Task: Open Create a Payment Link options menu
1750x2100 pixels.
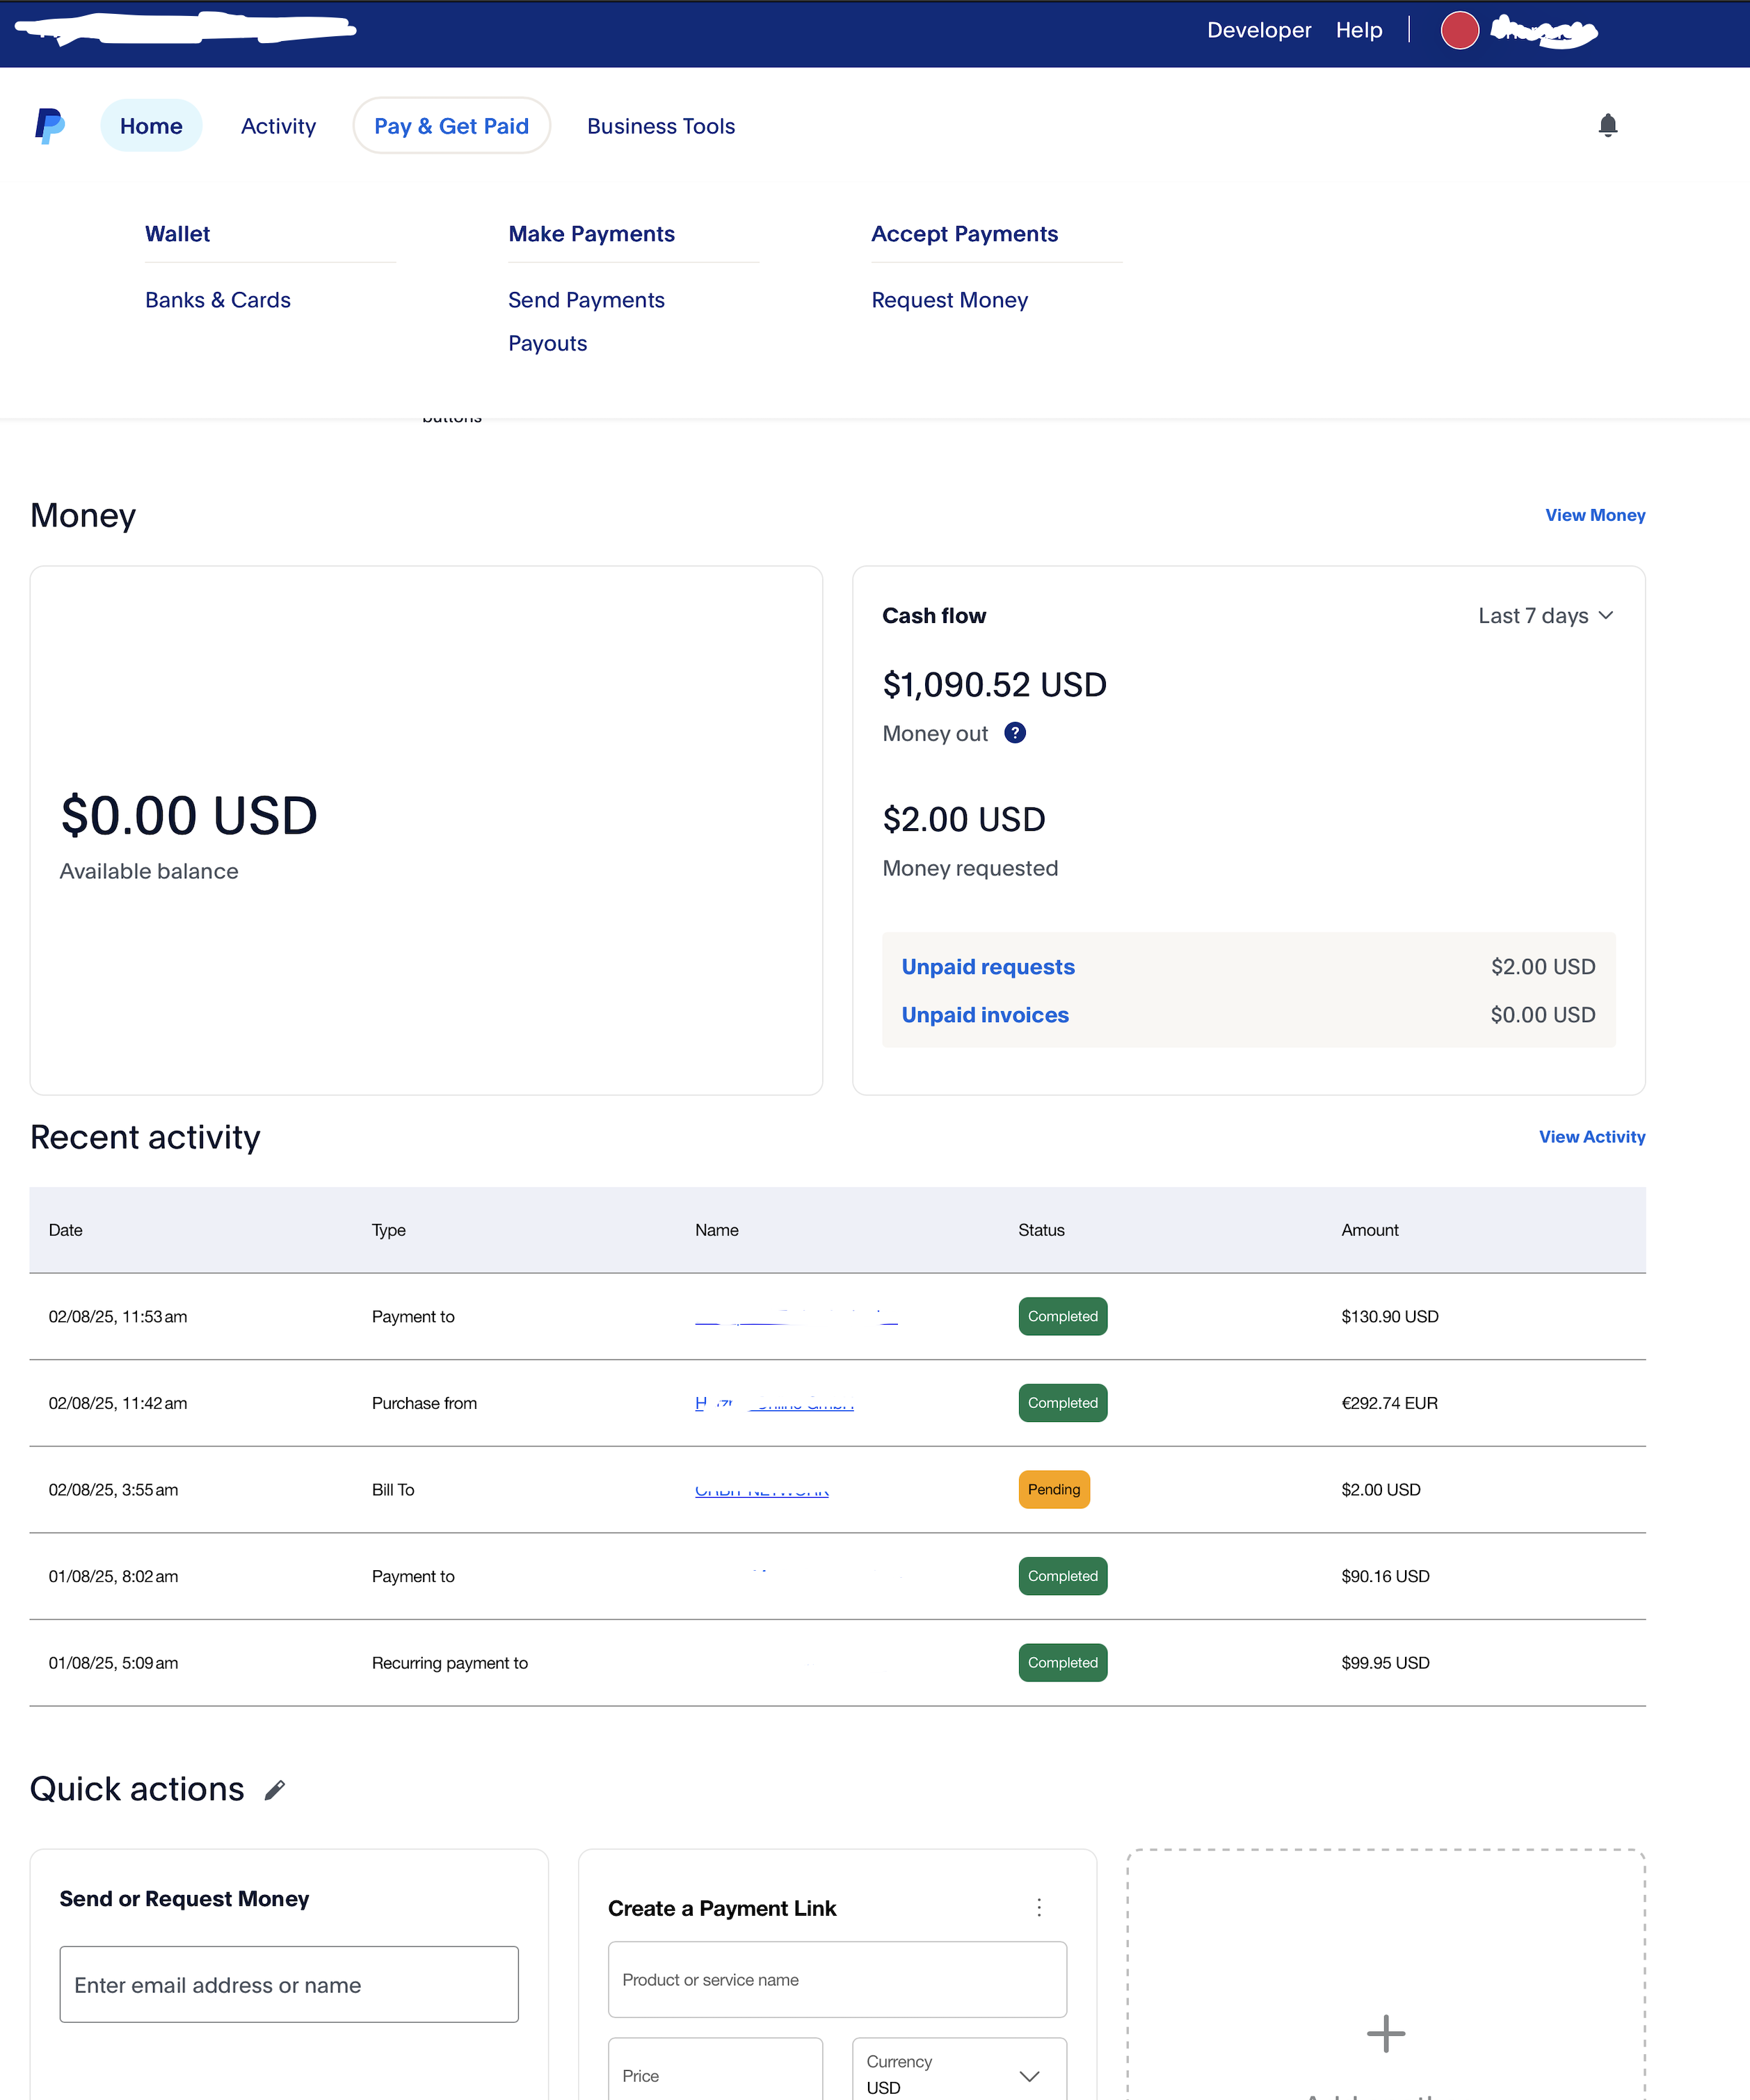Action: 1039,1907
